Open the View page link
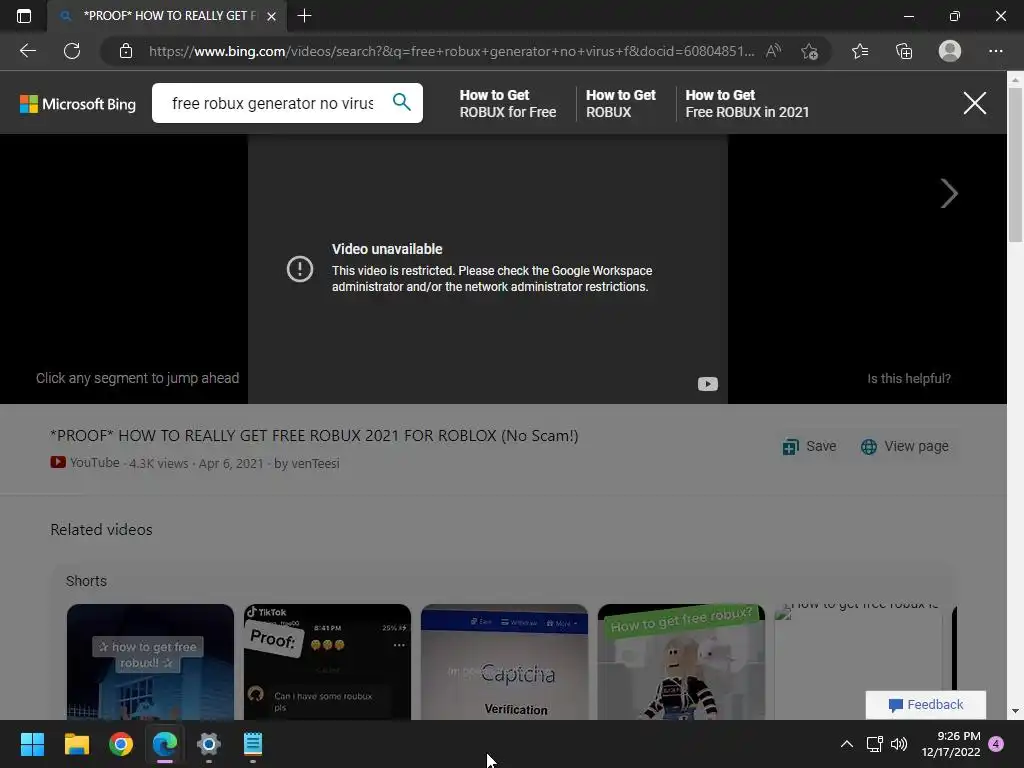1024x768 pixels. pyautogui.click(x=904, y=446)
